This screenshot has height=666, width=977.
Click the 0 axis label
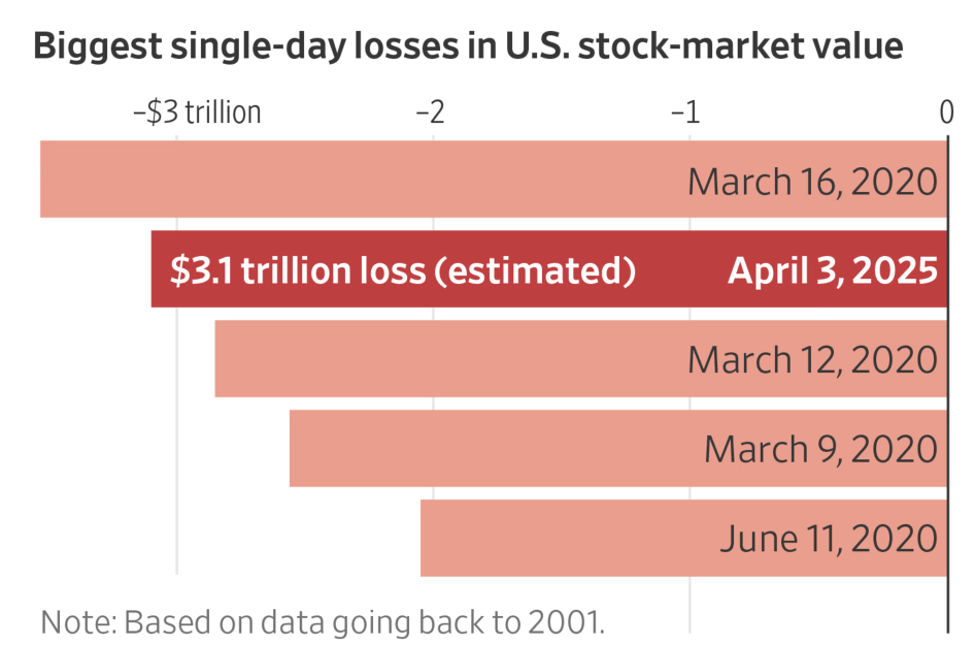[946, 112]
